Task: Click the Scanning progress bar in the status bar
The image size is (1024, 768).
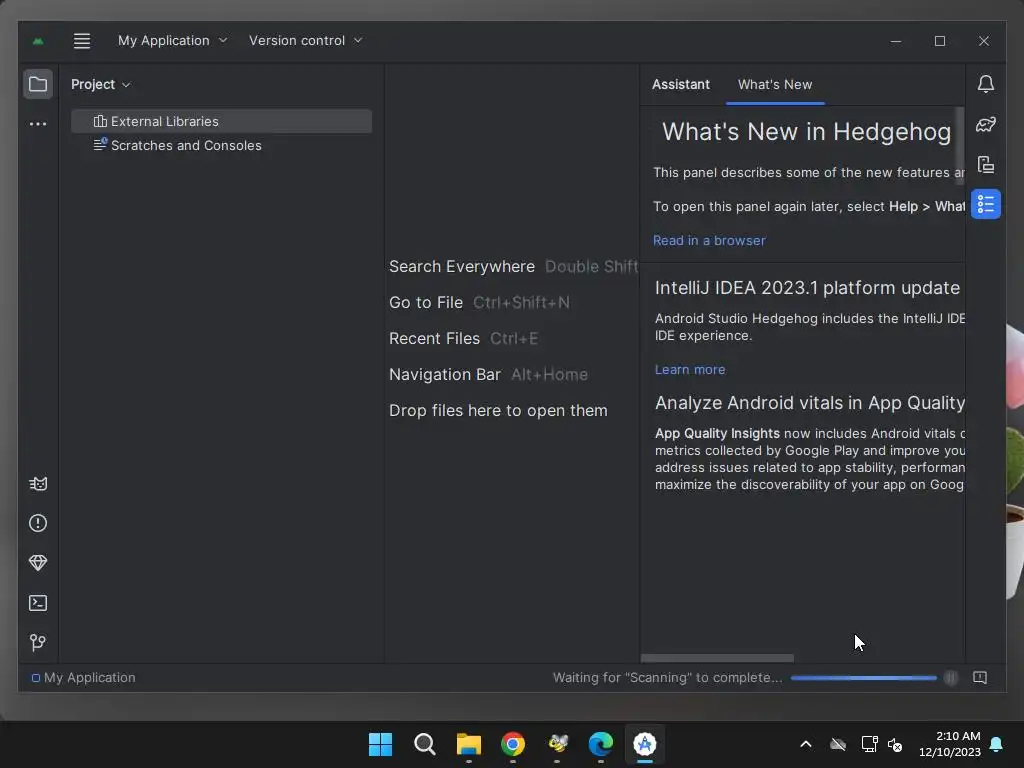Action: (x=863, y=678)
